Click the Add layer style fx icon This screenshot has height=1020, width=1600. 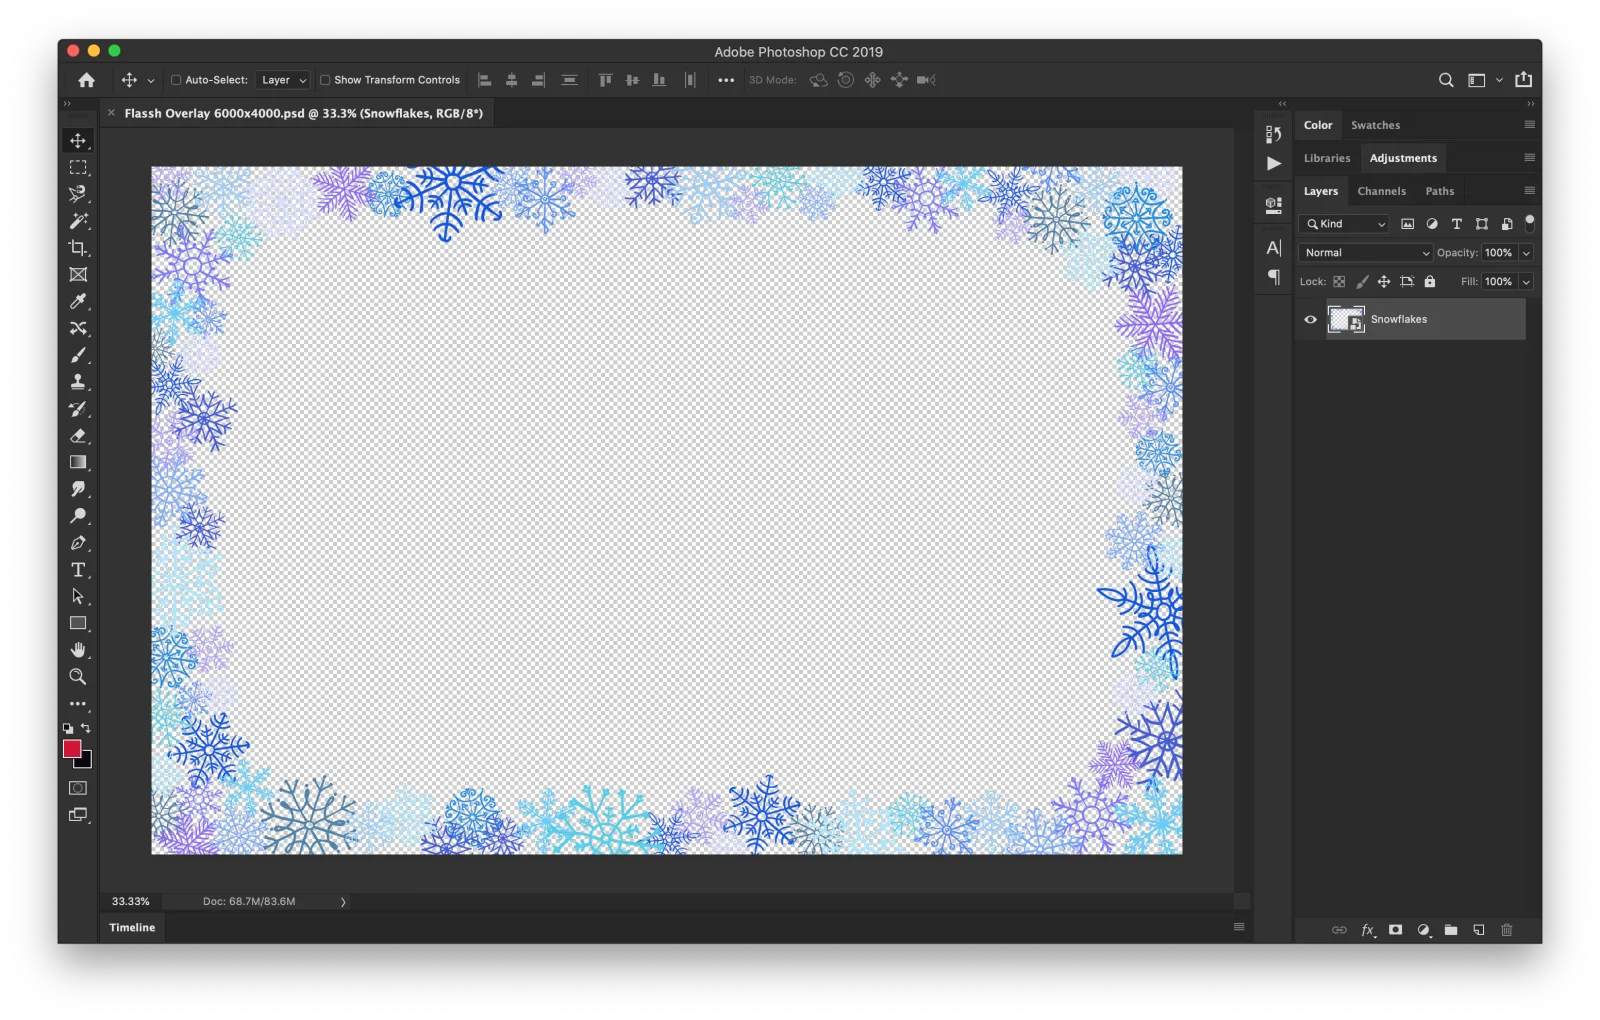pyautogui.click(x=1368, y=930)
